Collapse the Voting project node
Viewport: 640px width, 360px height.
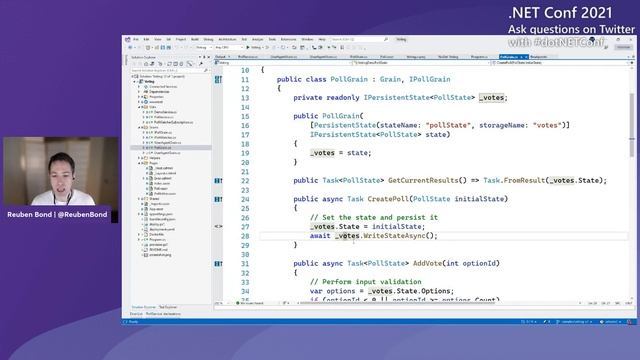point(135,82)
